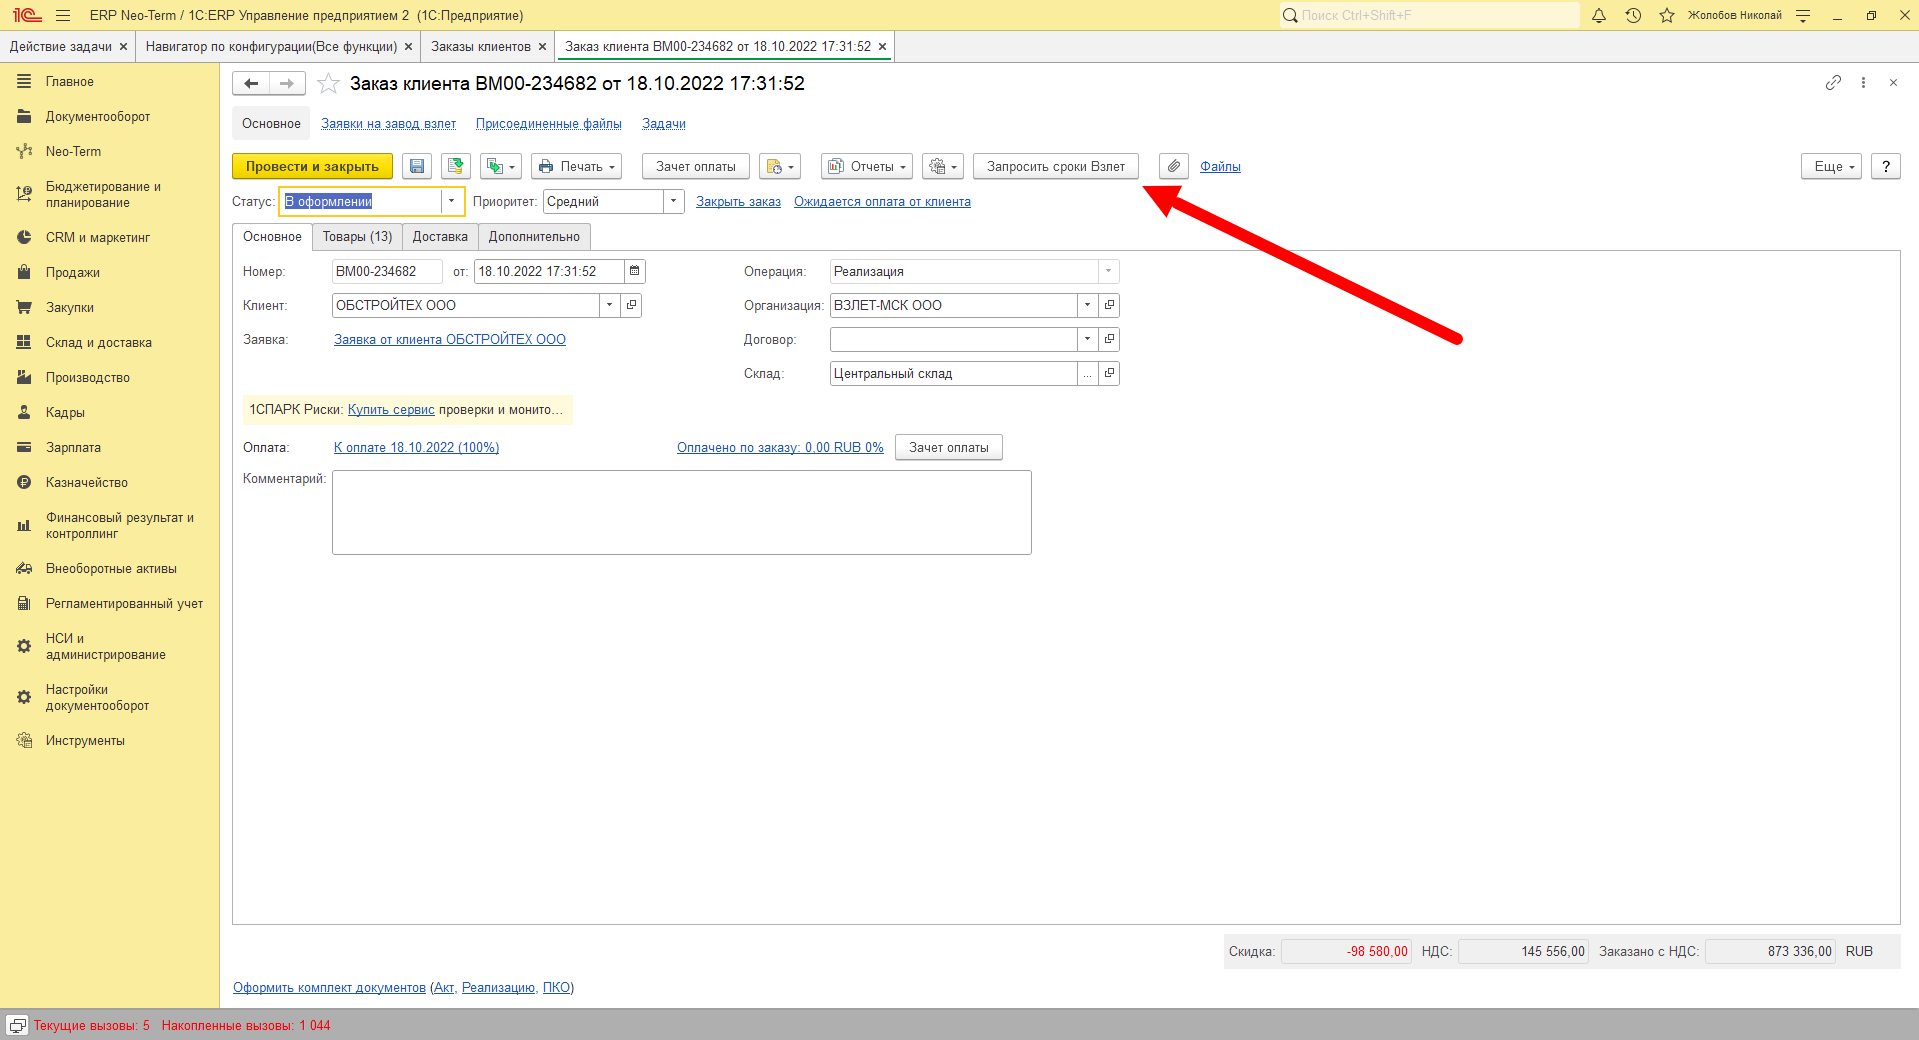Screen dimensions: 1919x1040
Task: Open the Продажи section in the sidebar
Action: (72, 272)
